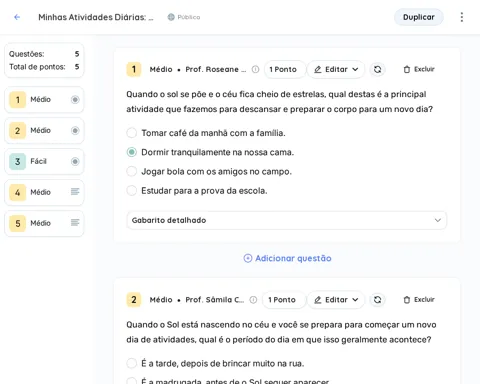Open the three-dot more options menu
480x384 pixels.
(462, 17)
